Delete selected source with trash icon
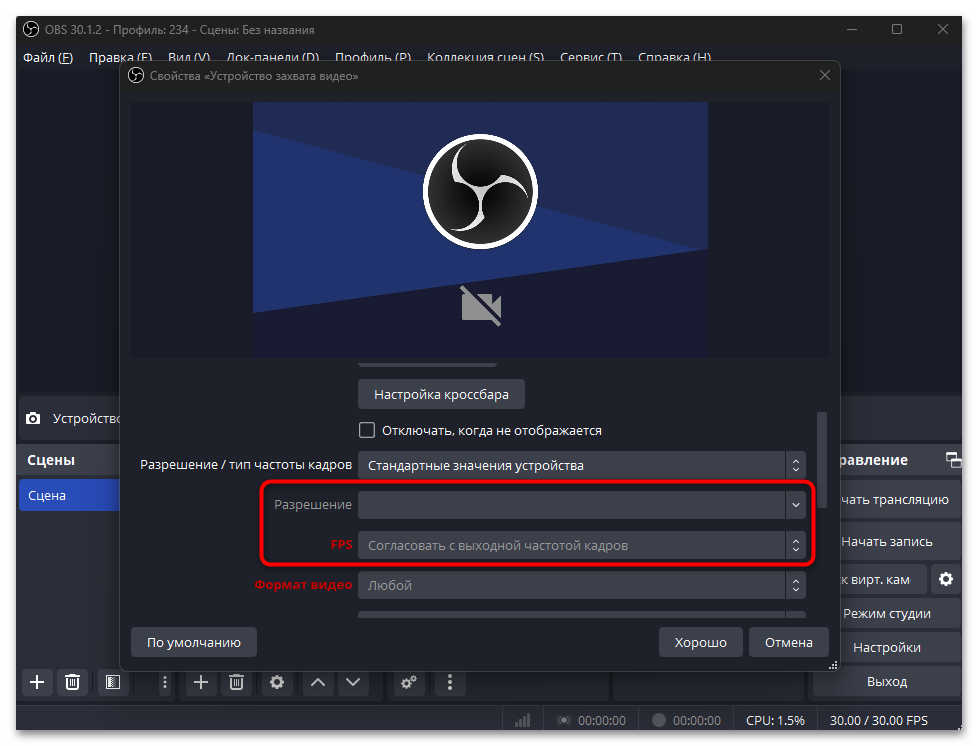This screenshot has width=978, height=746. point(236,682)
